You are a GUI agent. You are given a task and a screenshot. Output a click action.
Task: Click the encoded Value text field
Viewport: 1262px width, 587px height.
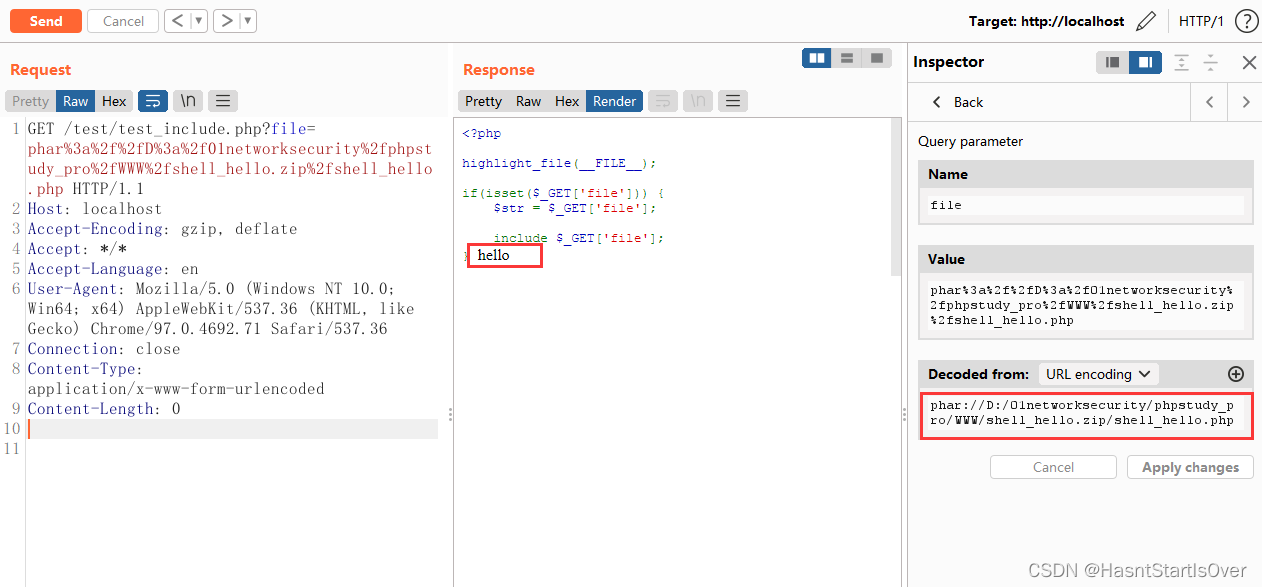tap(1085, 305)
